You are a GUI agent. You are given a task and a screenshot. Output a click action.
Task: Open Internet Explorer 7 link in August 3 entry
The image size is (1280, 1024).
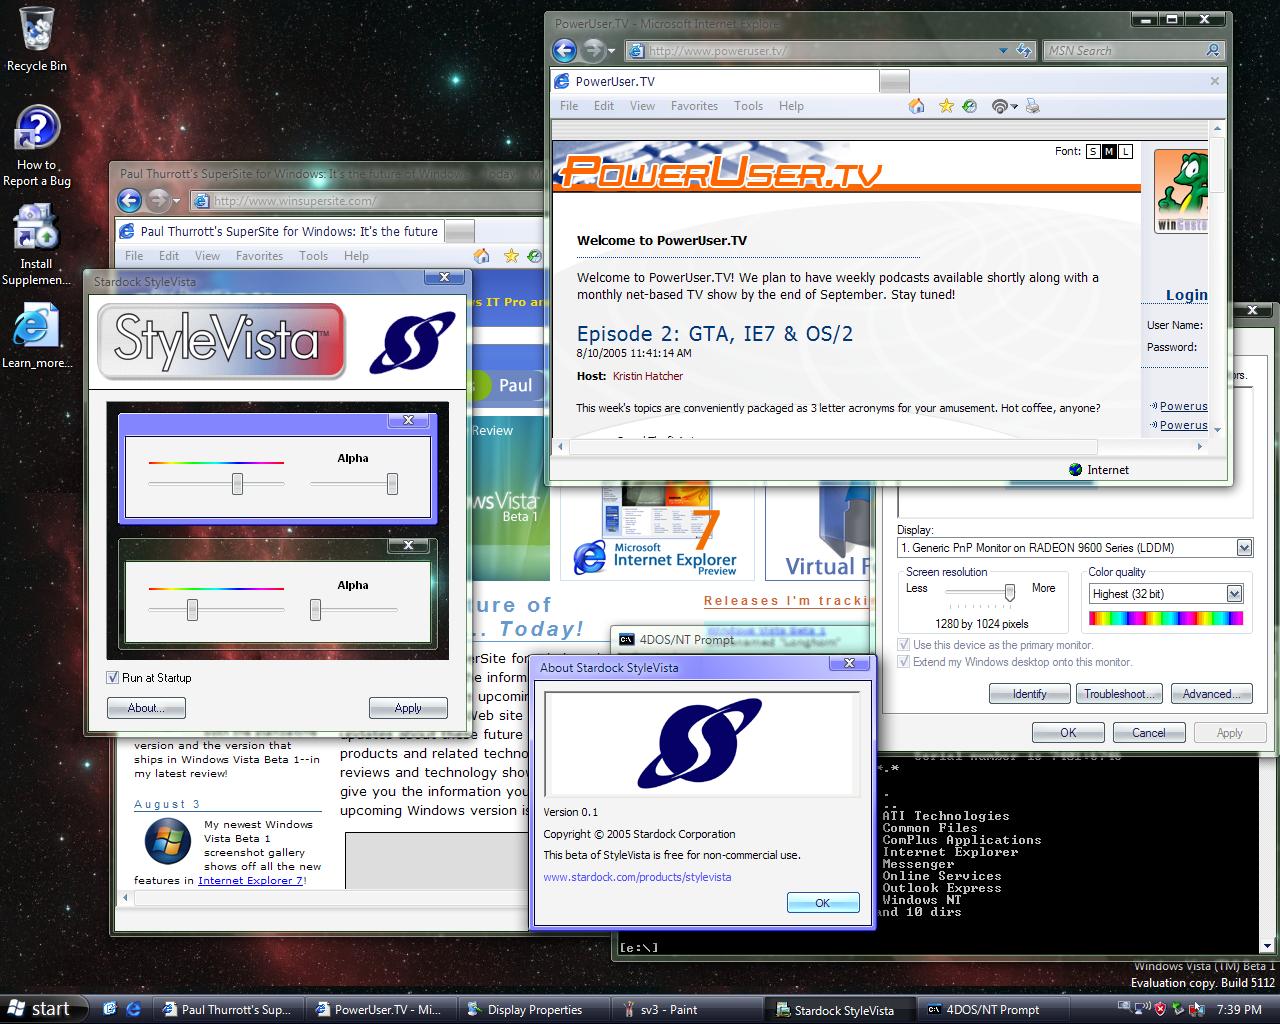(x=250, y=881)
